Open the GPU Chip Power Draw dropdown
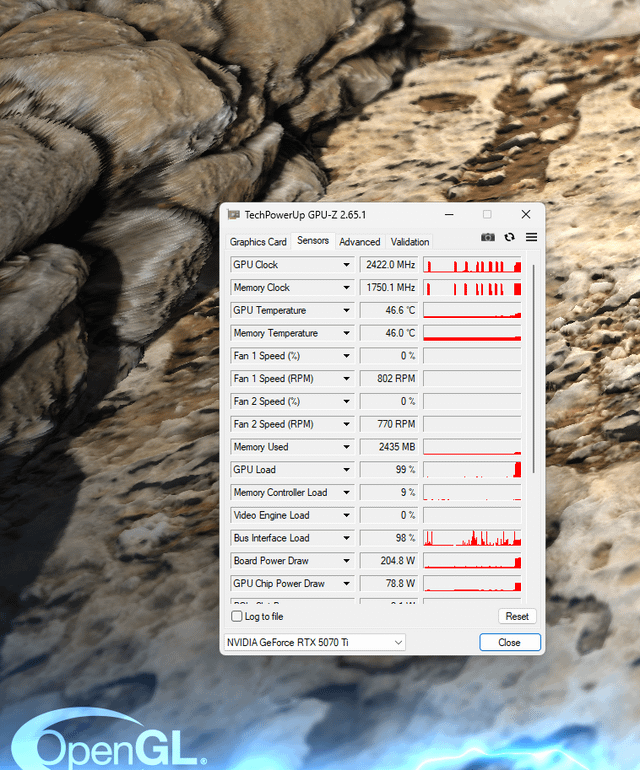 pyautogui.click(x=346, y=583)
